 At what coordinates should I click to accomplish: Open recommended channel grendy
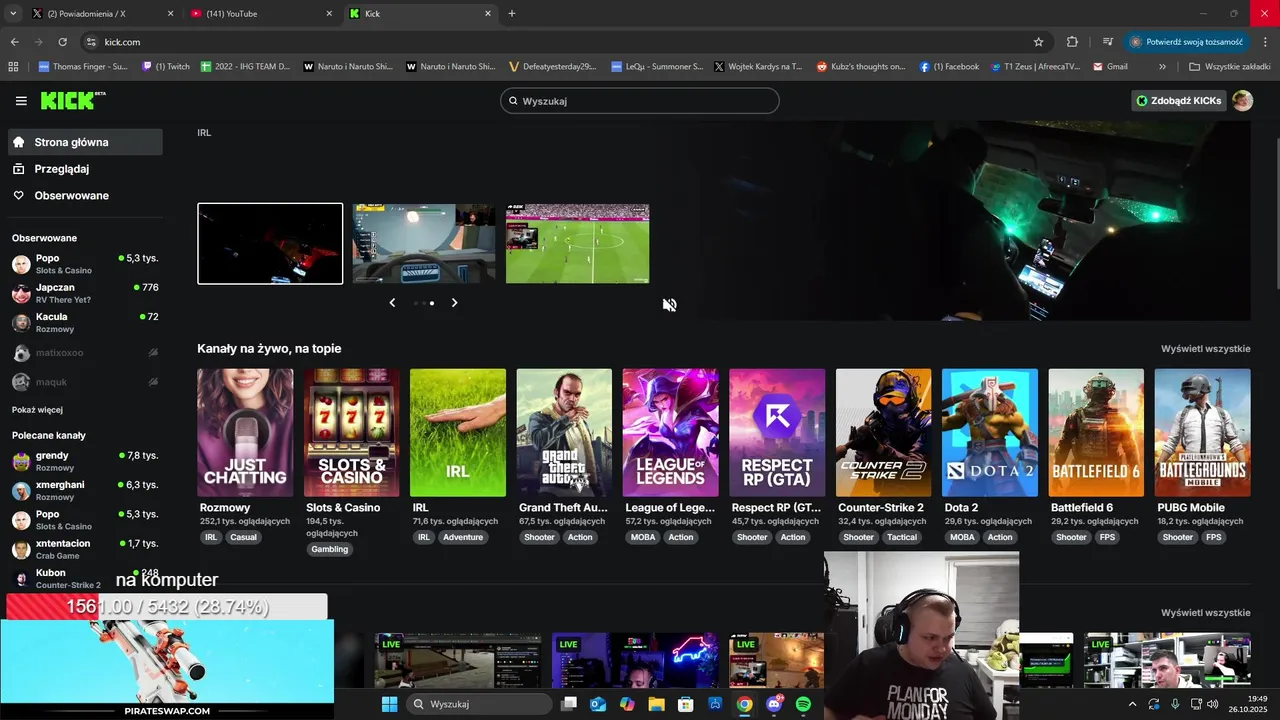(85, 461)
